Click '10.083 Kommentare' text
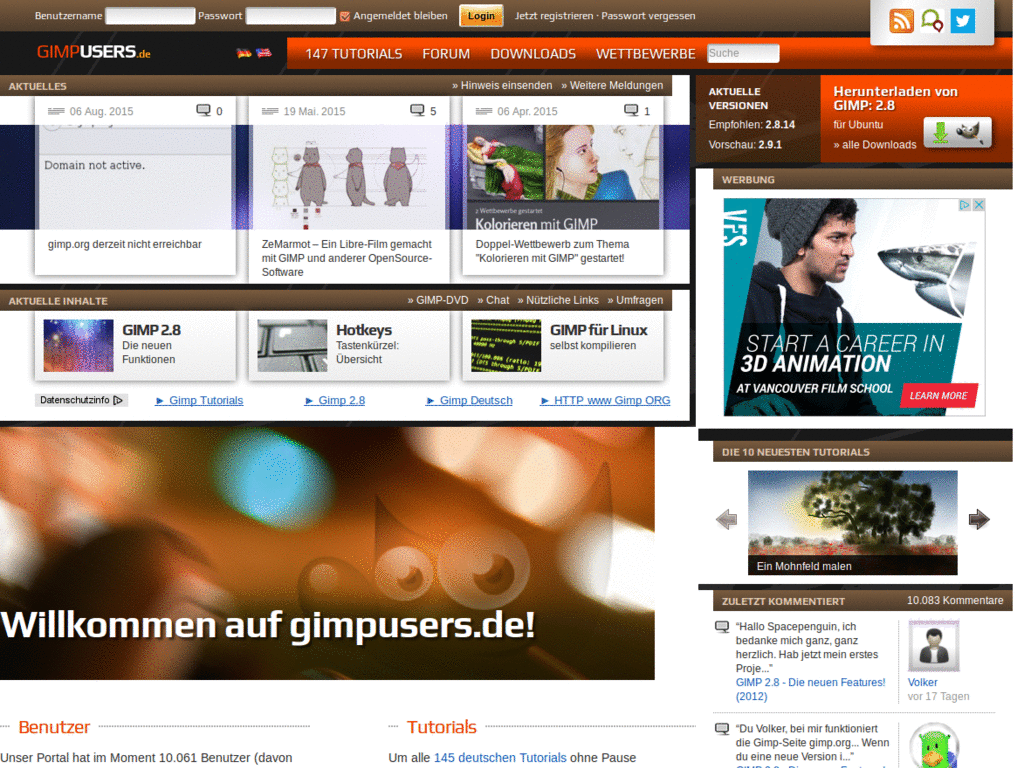The width and height of the screenshot is (1024, 768). click(955, 601)
